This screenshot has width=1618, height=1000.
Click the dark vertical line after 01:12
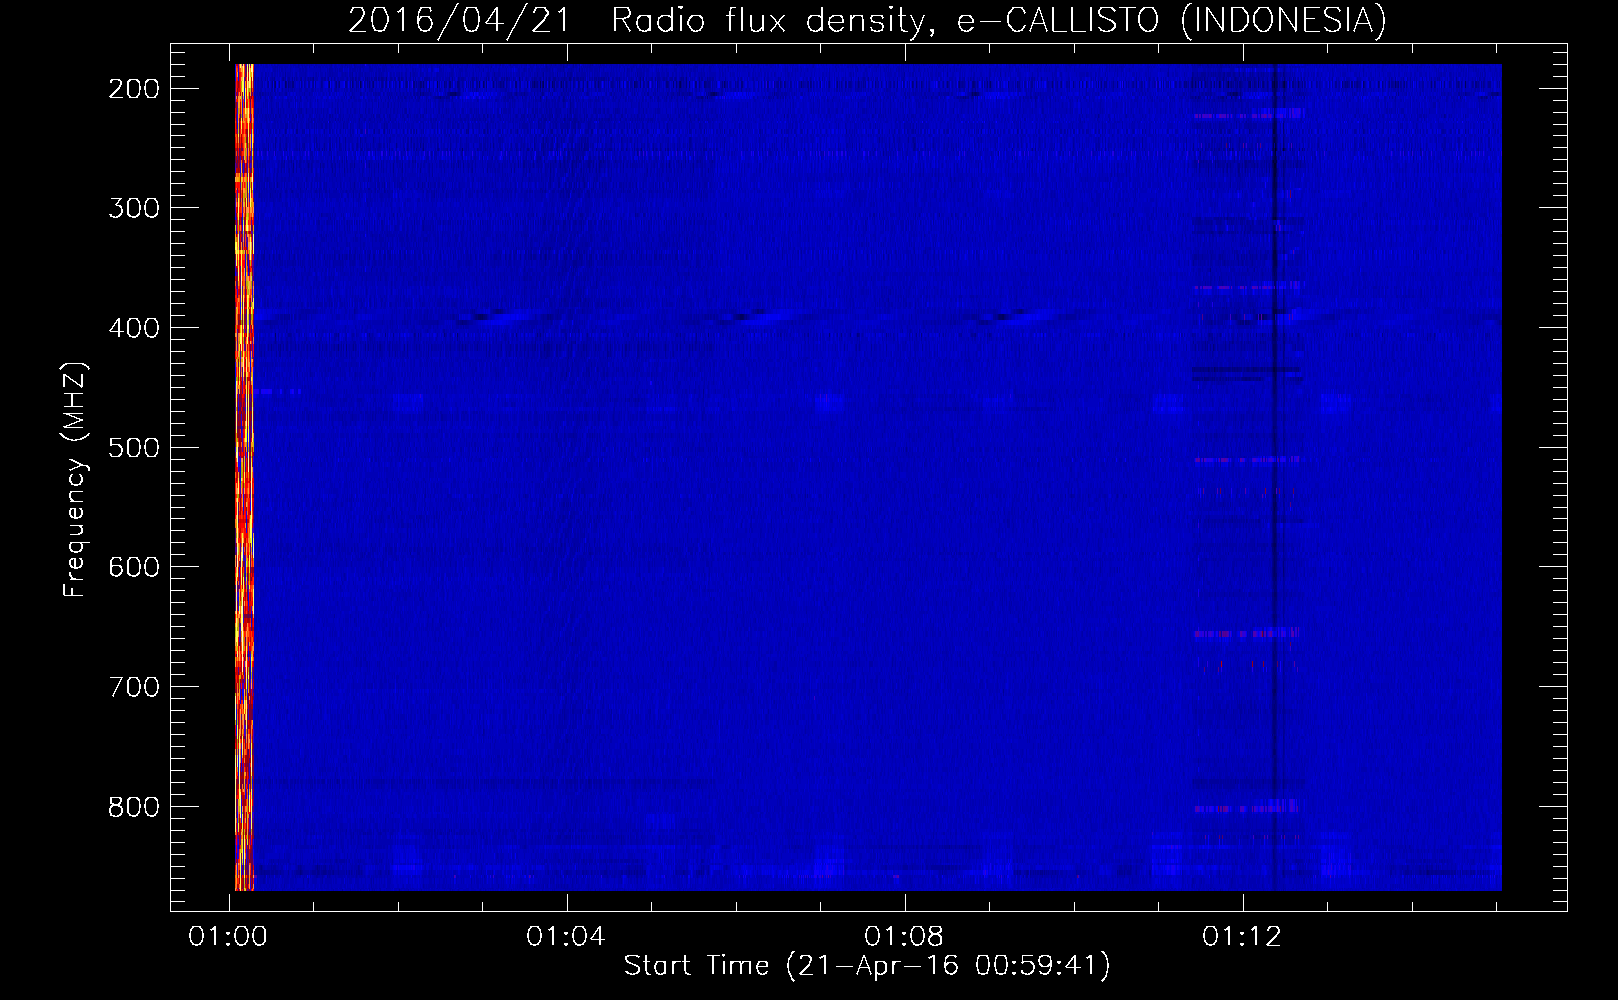click(1274, 477)
